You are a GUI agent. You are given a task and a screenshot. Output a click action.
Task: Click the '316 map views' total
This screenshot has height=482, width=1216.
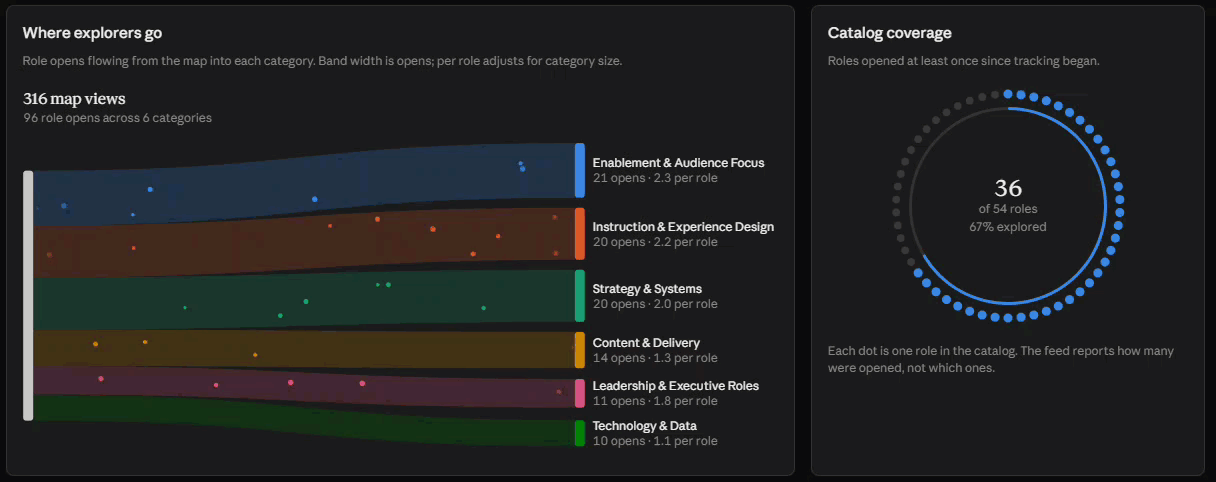pyautogui.click(x=74, y=99)
